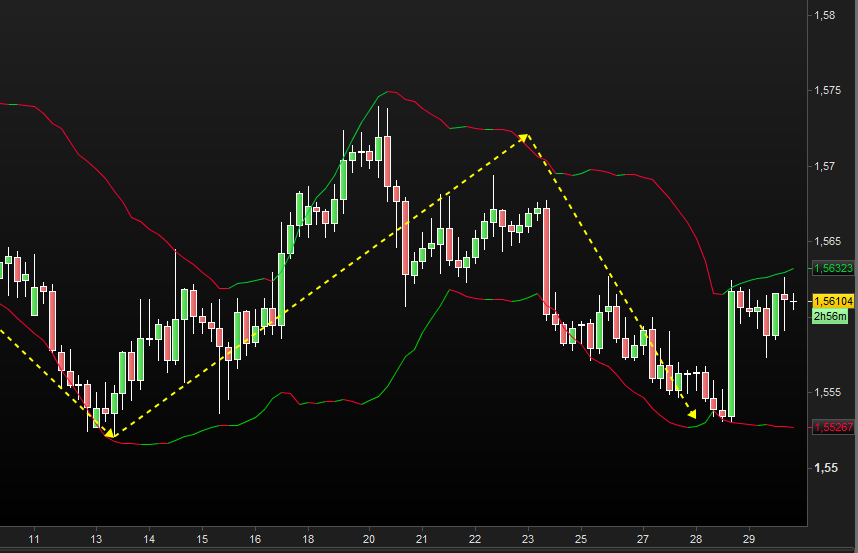Click date label 11 on time axis
Image resolution: width=858 pixels, height=553 pixels.
[34, 539]
